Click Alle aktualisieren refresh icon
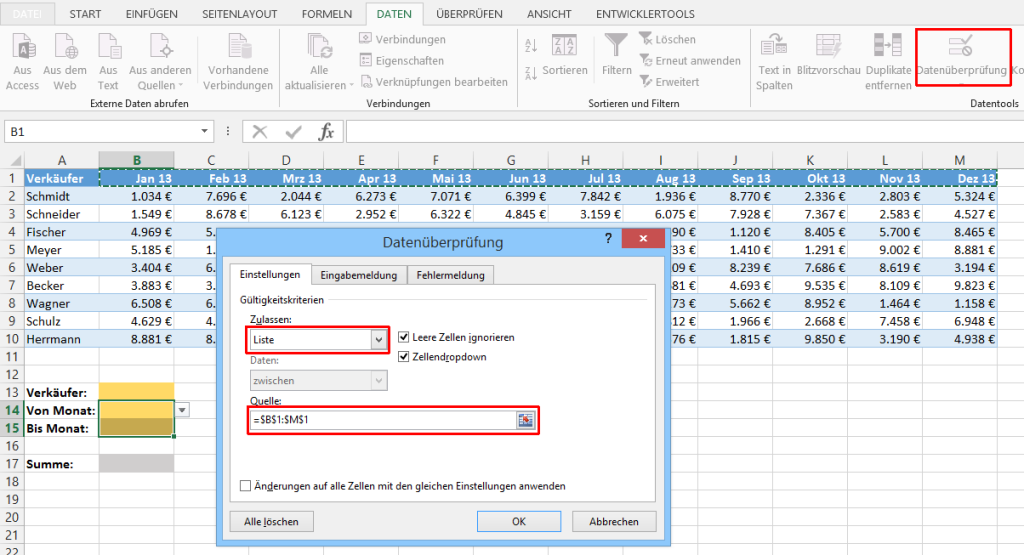Image resolution: width=1024 pixels, height=555 pixels. 319,47
